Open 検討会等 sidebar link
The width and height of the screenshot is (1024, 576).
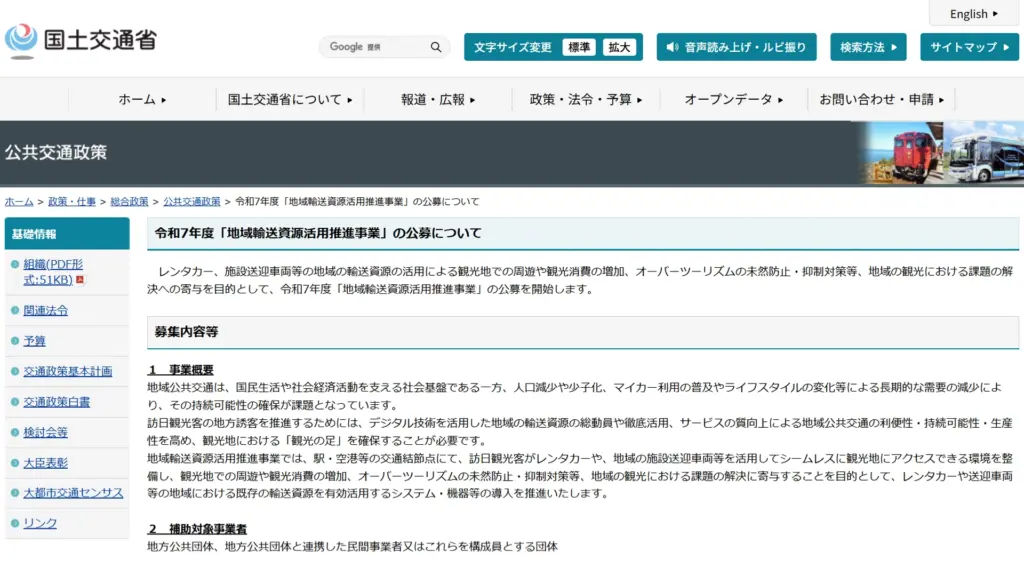click(x=46, y=432)
